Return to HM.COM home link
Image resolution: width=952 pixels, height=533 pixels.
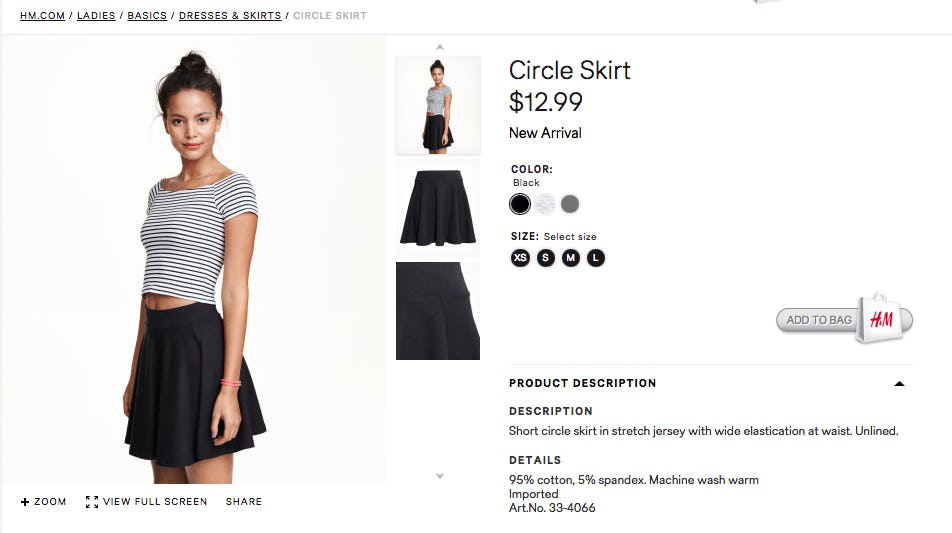(42, 16)
